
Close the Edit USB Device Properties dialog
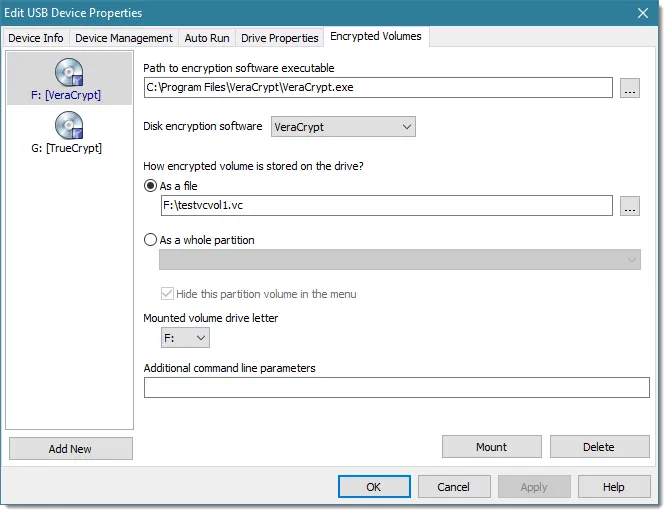click(x=642, y=13)
